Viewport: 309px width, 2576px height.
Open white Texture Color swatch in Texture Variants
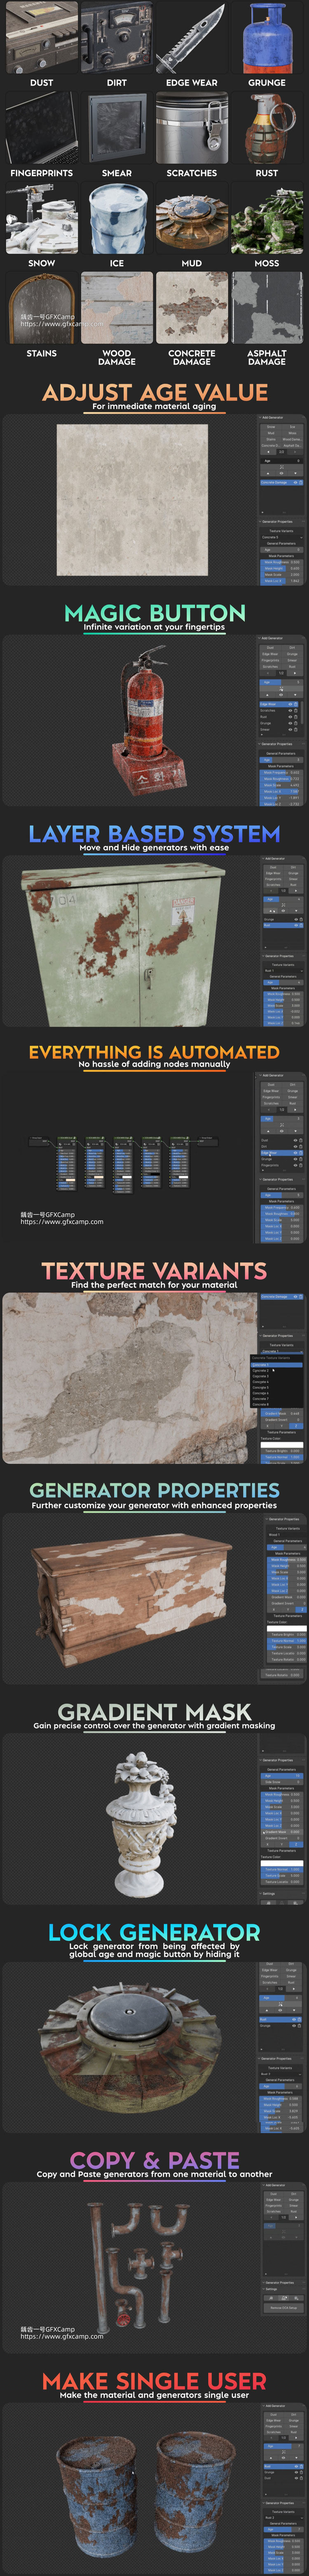click(282, 1445)
